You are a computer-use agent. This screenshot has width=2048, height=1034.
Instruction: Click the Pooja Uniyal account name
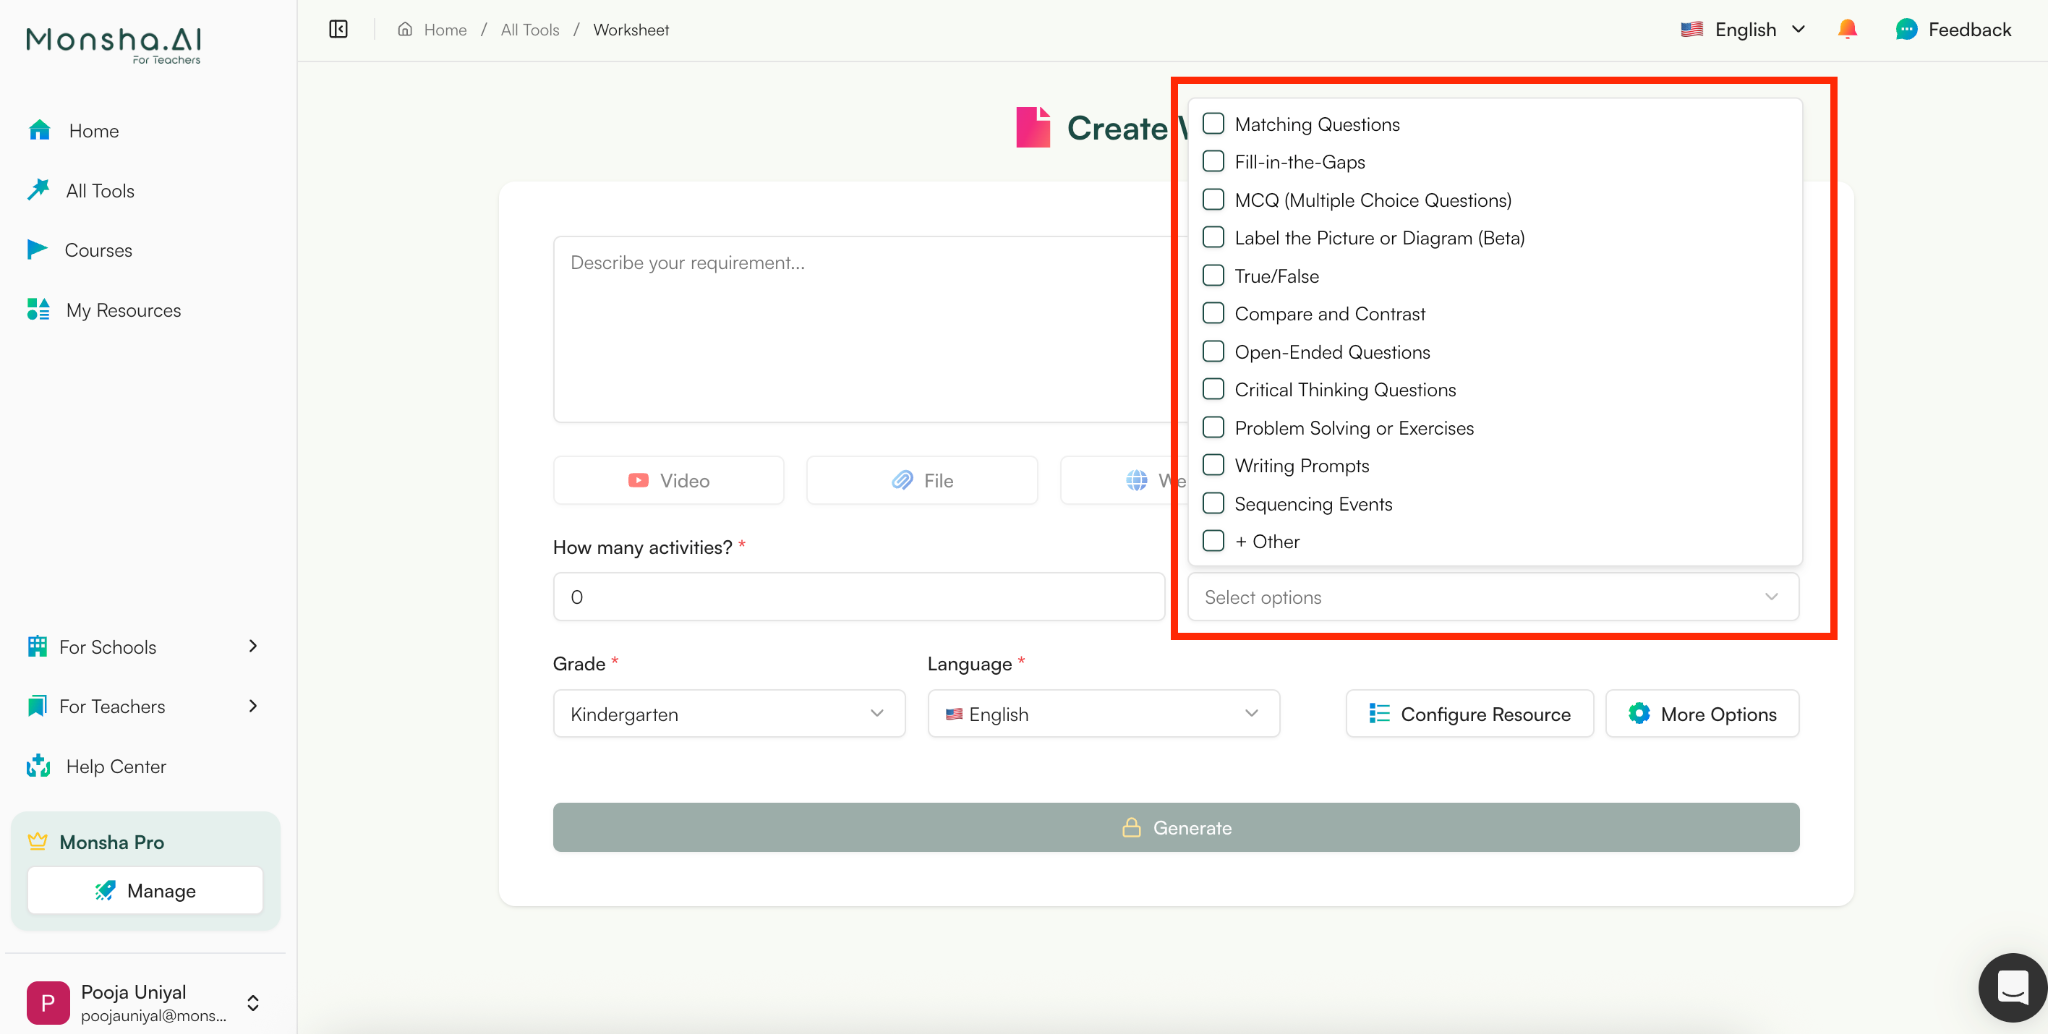pos(134,992)
